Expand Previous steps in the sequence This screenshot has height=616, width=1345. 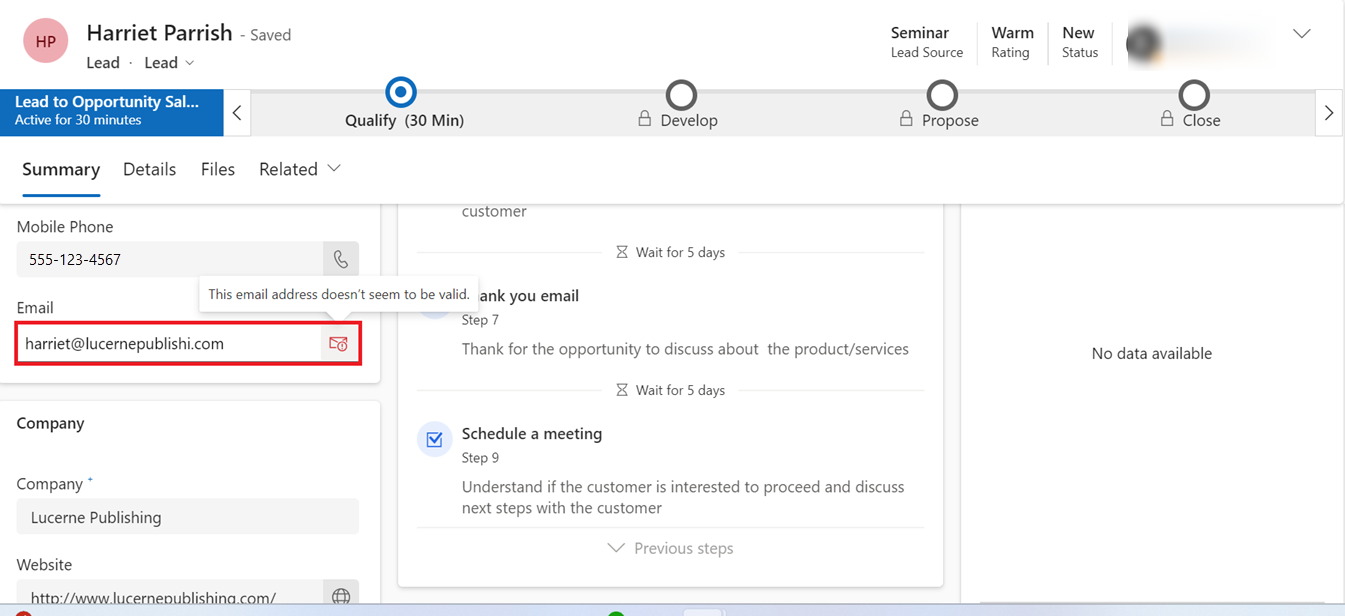pyautogui.click(x=670, y=548)
